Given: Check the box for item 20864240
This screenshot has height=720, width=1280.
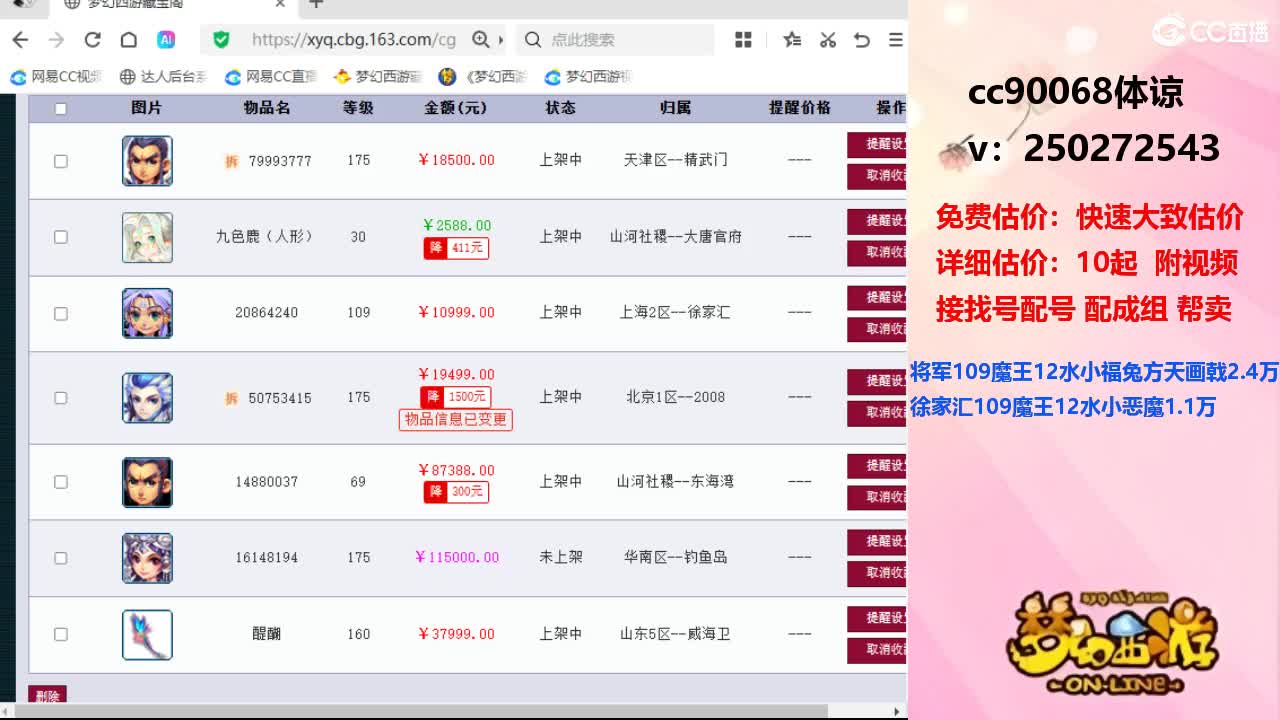Looking at the screenshot, I should (x=60, y=313).
